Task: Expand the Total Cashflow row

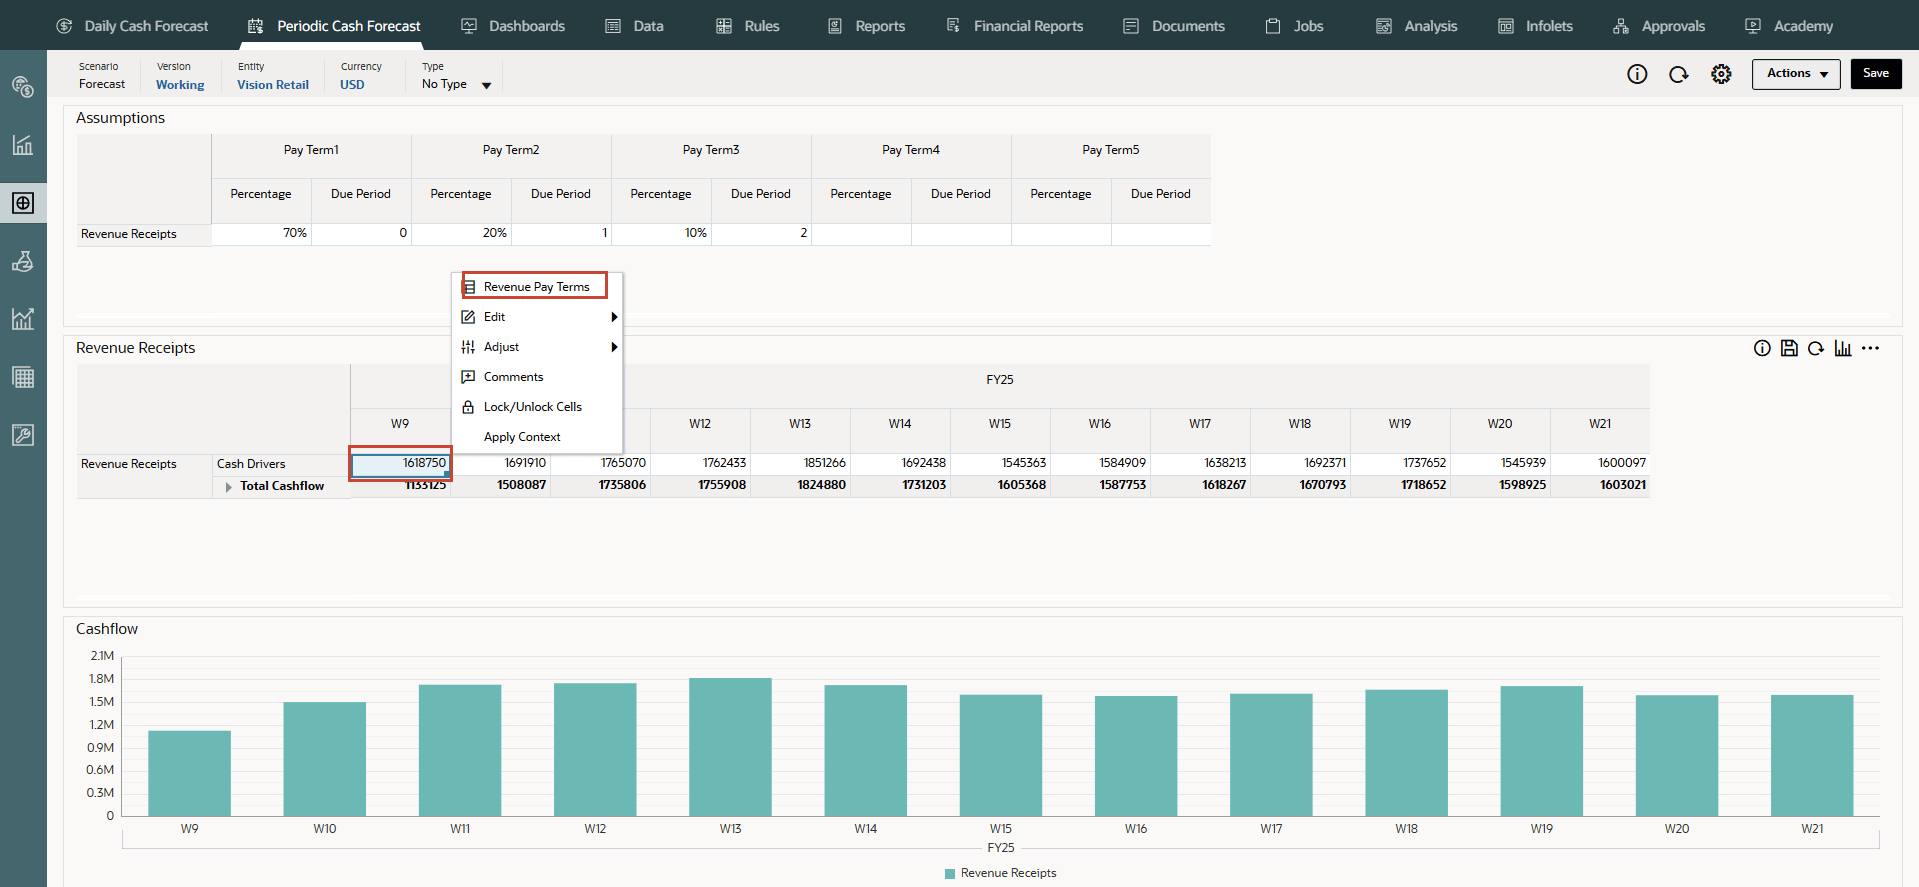Action: tap(229, 487)
